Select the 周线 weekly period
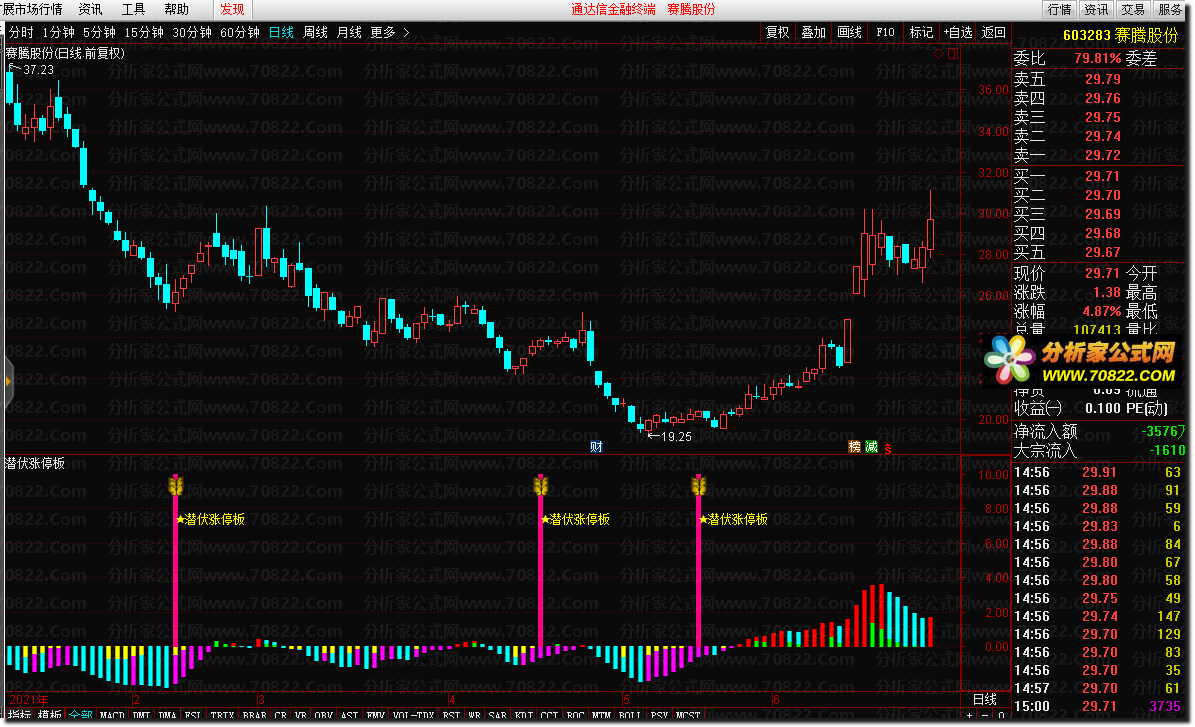The height and width of the screenshot is (727, 1195). pos(316,32)
